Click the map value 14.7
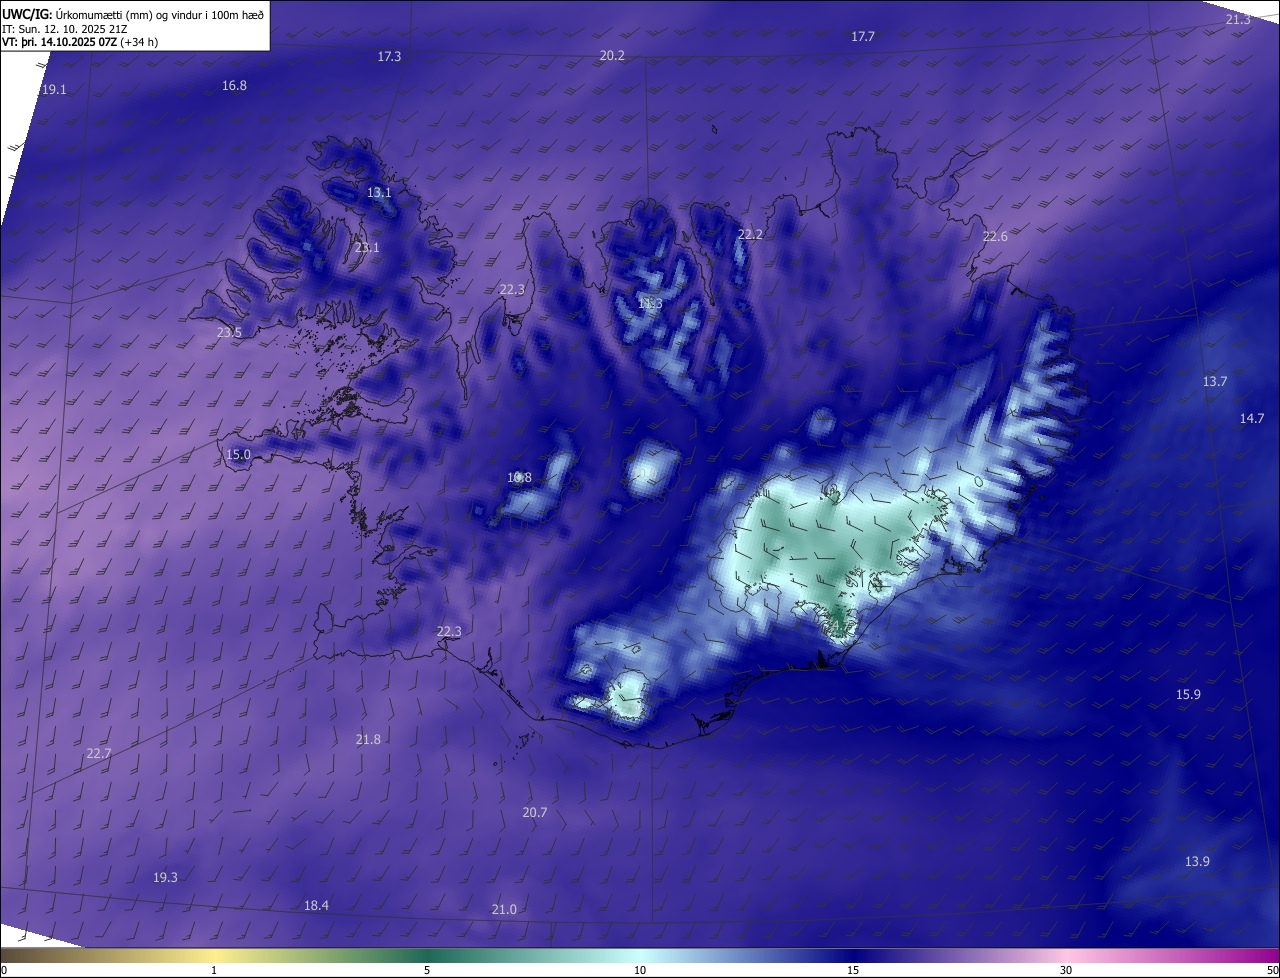1280x978 pixels. pos(1252,419)
